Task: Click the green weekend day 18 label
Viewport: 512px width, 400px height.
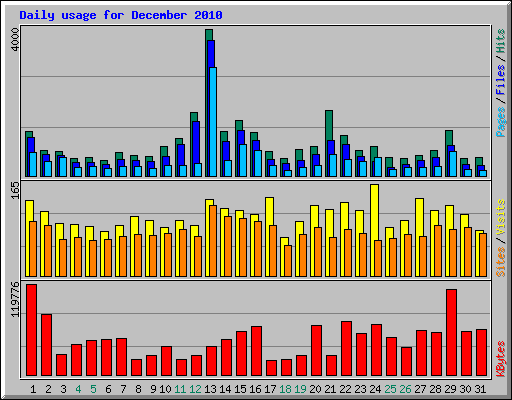Action: pyautogui.click(x=285, y=389)
